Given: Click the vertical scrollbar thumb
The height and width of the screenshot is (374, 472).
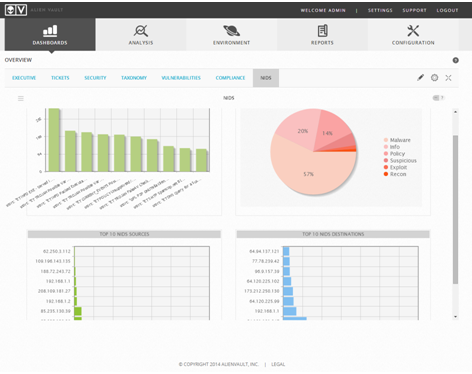Looking at the screenshot, I should pyautogui.click(x=455, y=210).
